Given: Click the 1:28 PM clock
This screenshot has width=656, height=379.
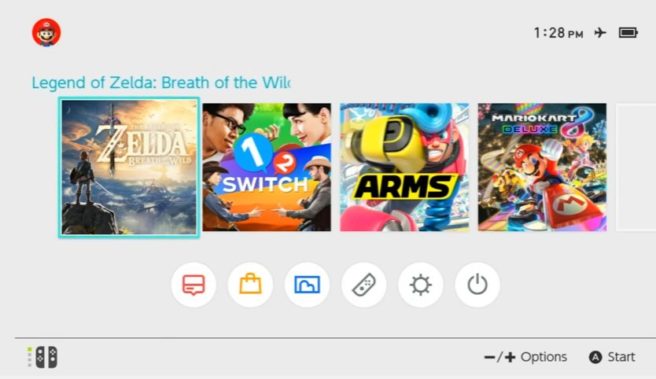Looking at the screenshot, I should coord(559,33).
